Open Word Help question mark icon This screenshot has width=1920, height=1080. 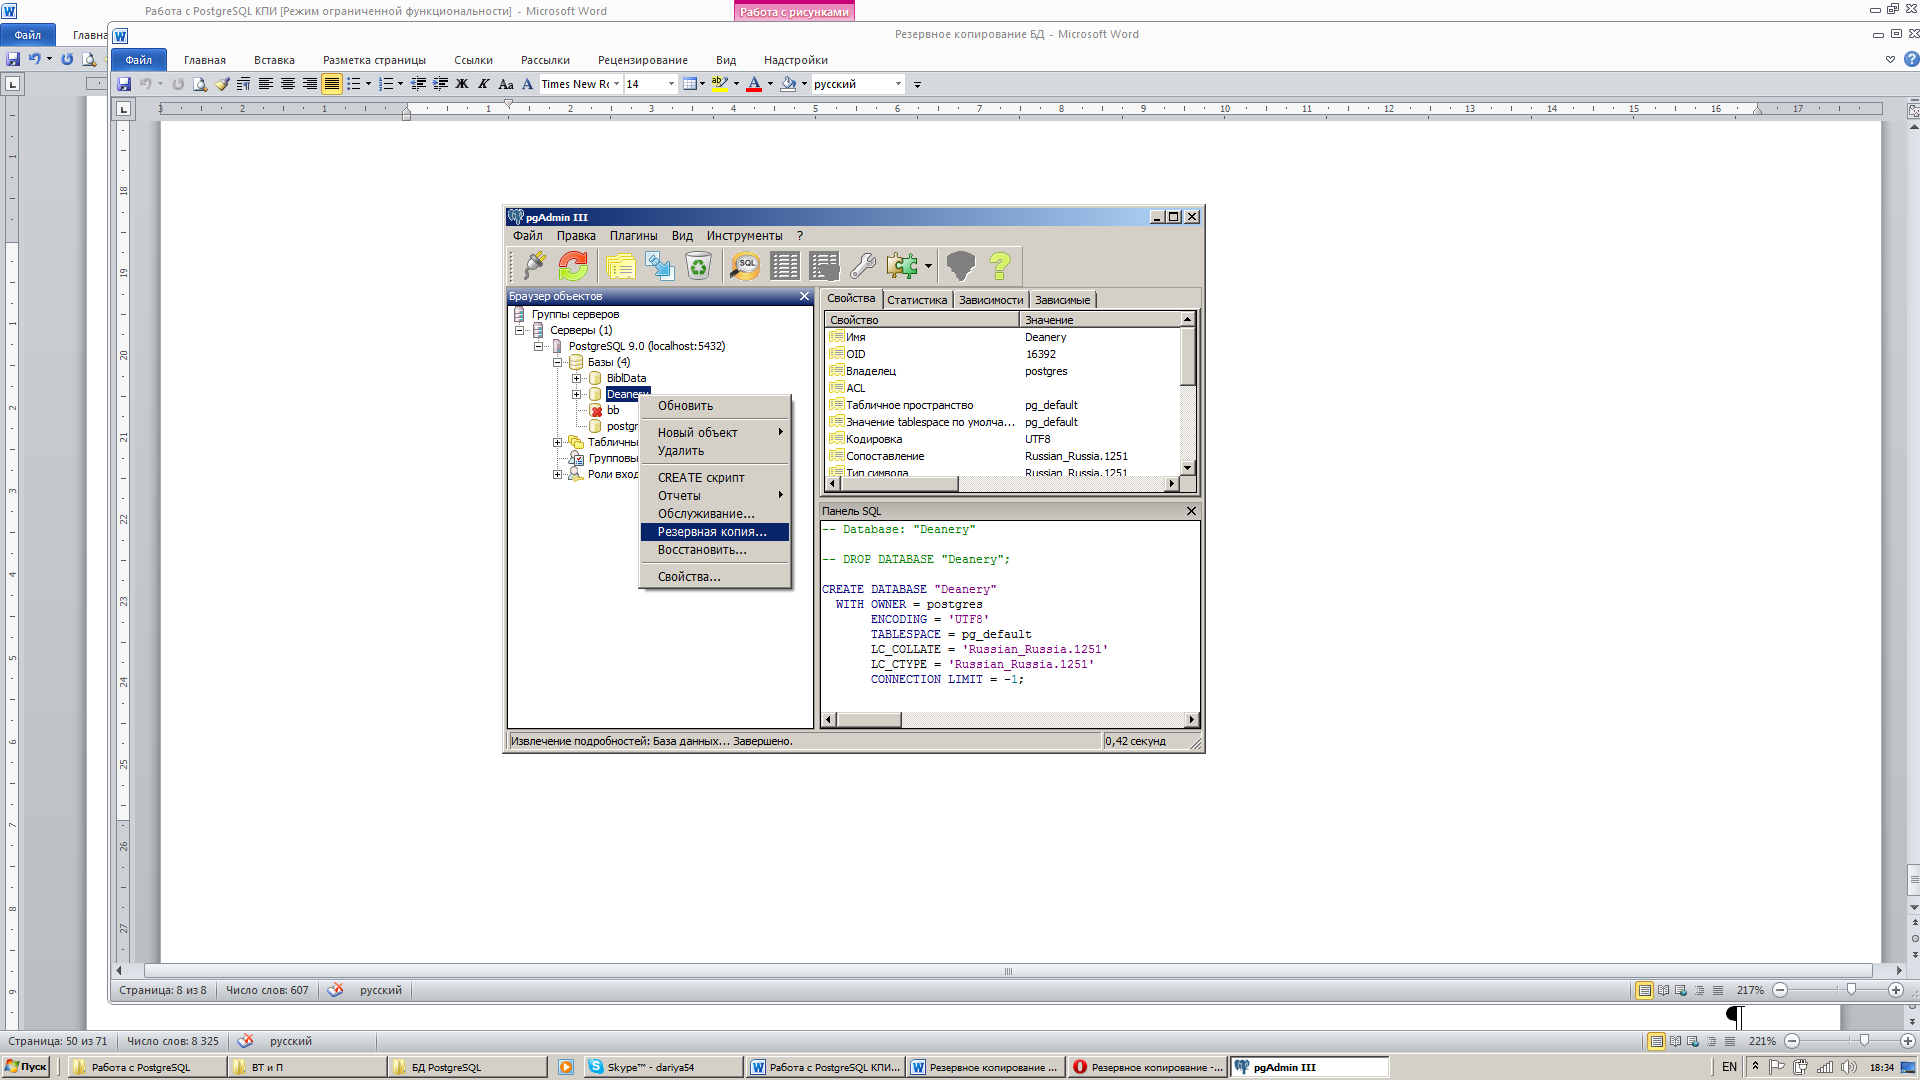pyautogui.click(x=1911, y=59)
